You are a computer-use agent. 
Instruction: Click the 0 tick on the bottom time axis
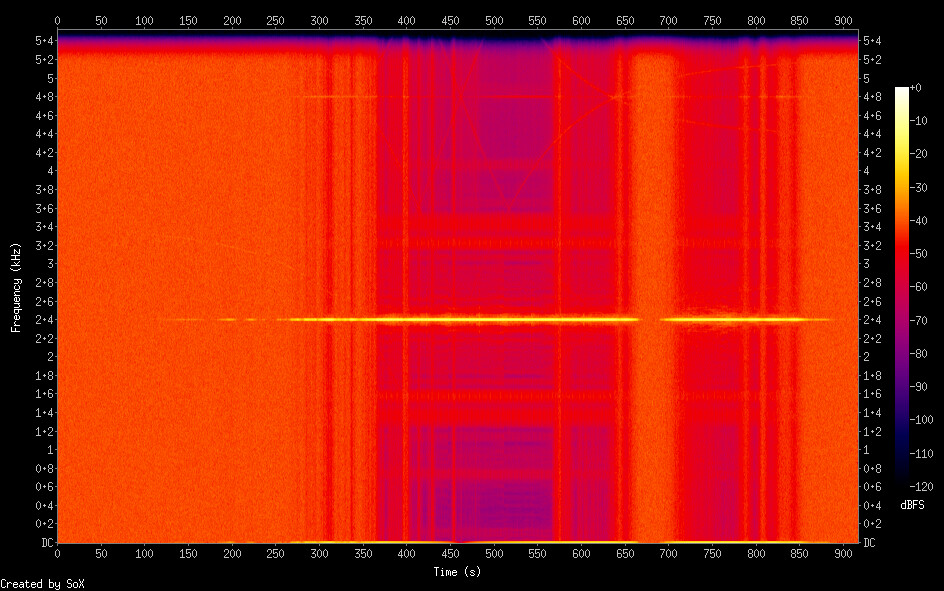57,552
